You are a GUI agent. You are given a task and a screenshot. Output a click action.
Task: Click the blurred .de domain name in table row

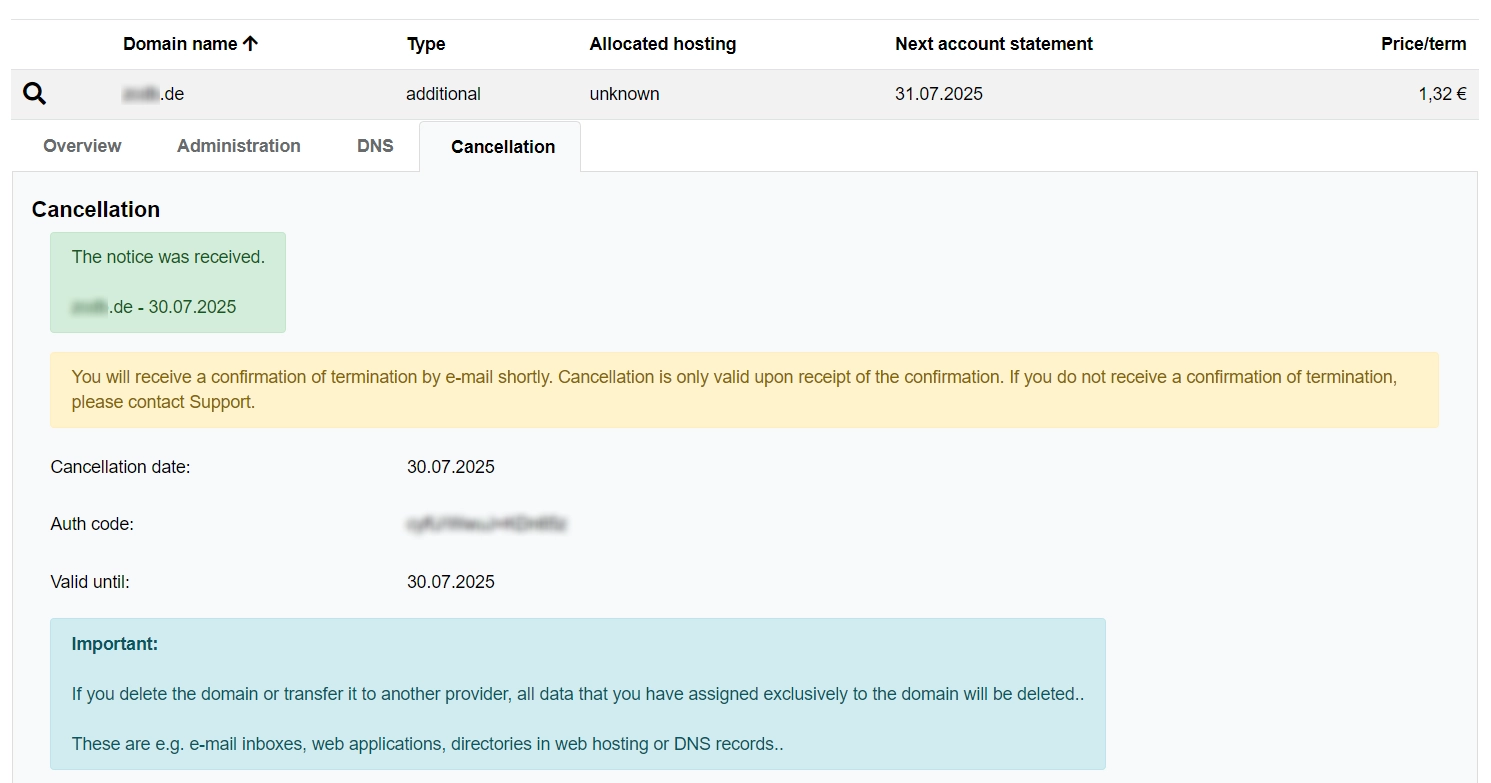pos(153,94)
